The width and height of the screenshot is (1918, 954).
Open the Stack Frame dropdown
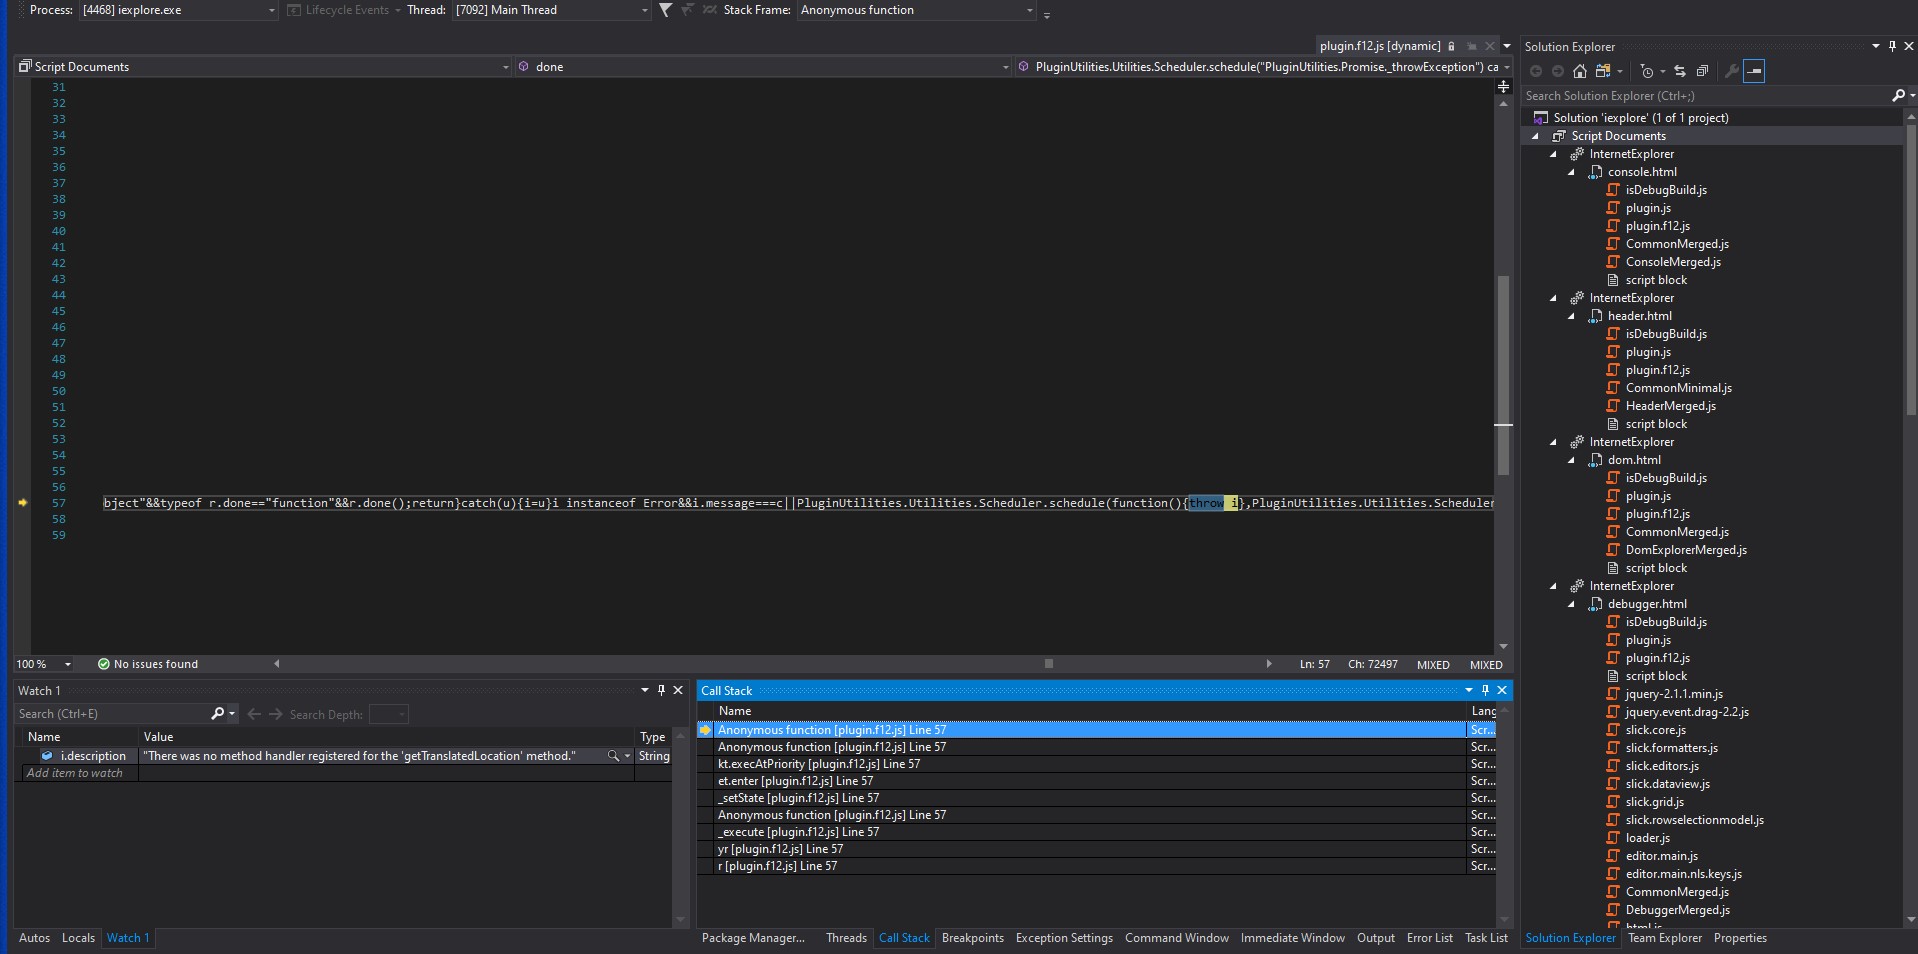point(916,10)
